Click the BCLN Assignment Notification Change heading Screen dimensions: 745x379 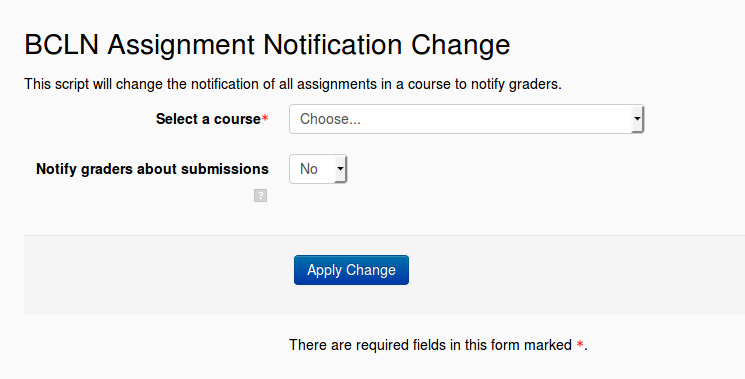pos(267,45)
